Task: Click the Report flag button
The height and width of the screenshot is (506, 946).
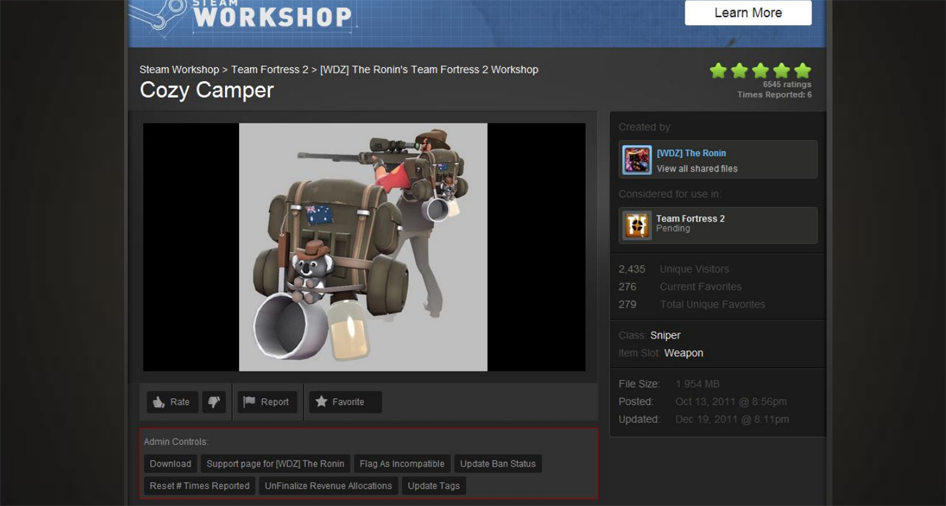Action: point(267,402)
